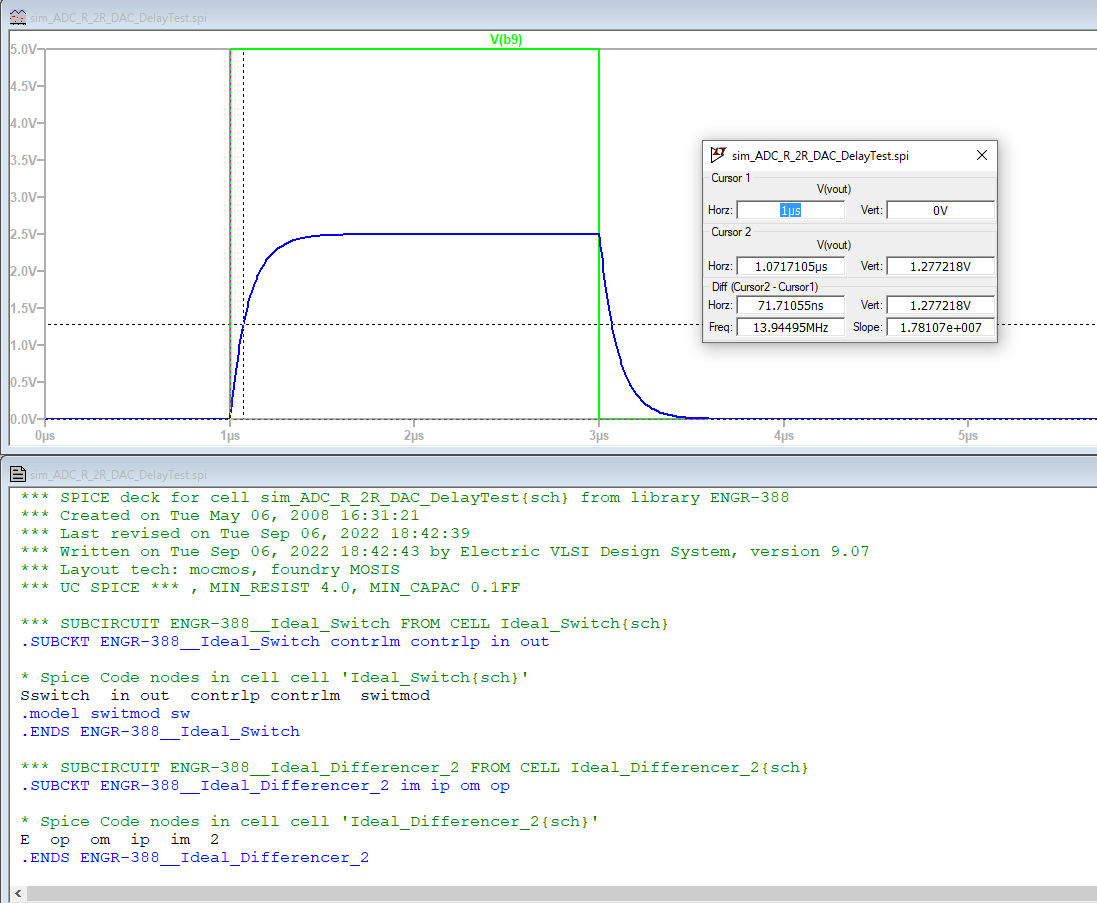Click the 3µs time axis label

coord(599,436)
